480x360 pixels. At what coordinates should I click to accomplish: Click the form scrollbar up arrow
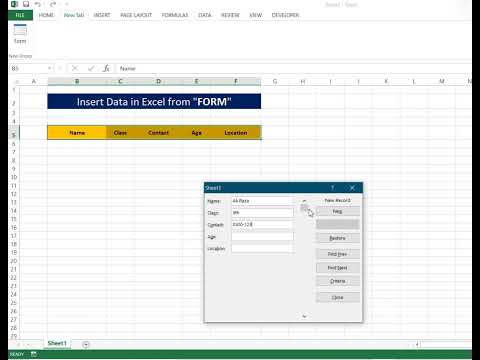click(304, 201)
